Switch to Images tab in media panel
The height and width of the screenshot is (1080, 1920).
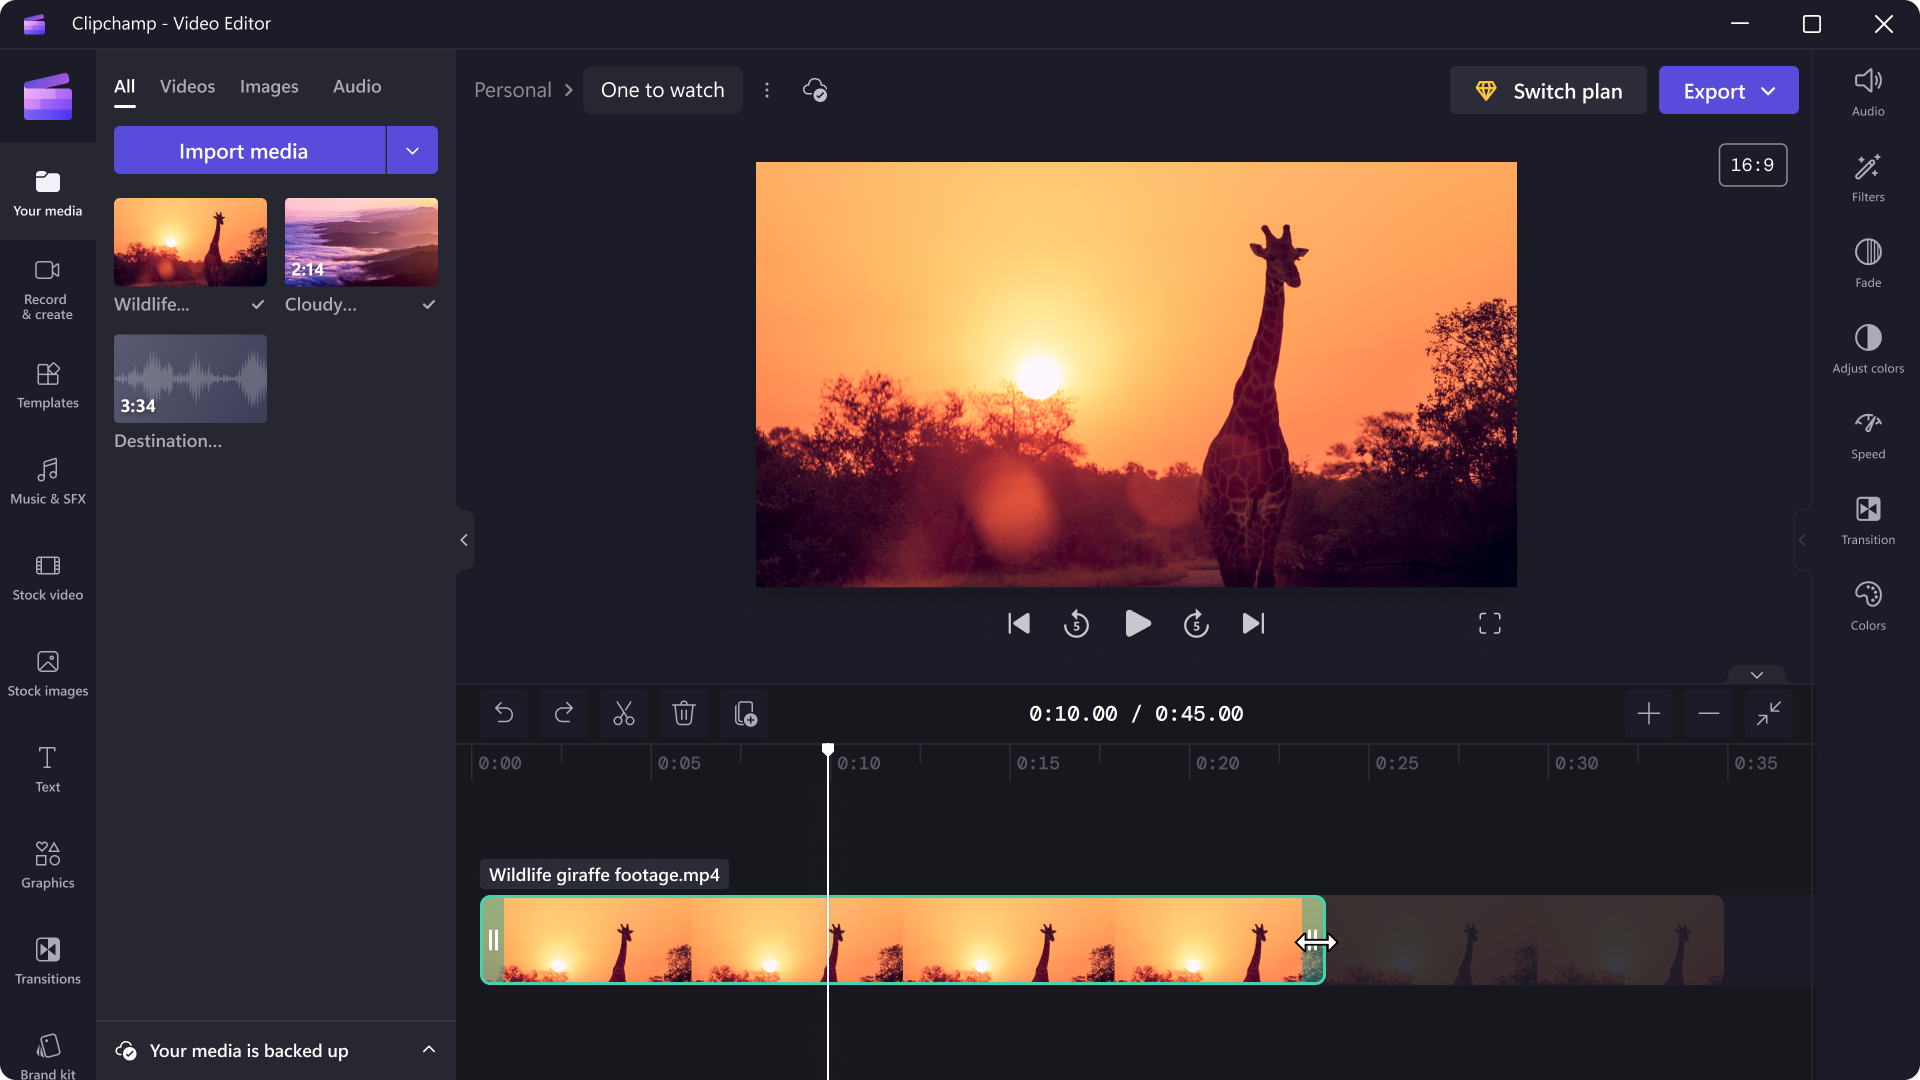268,86
